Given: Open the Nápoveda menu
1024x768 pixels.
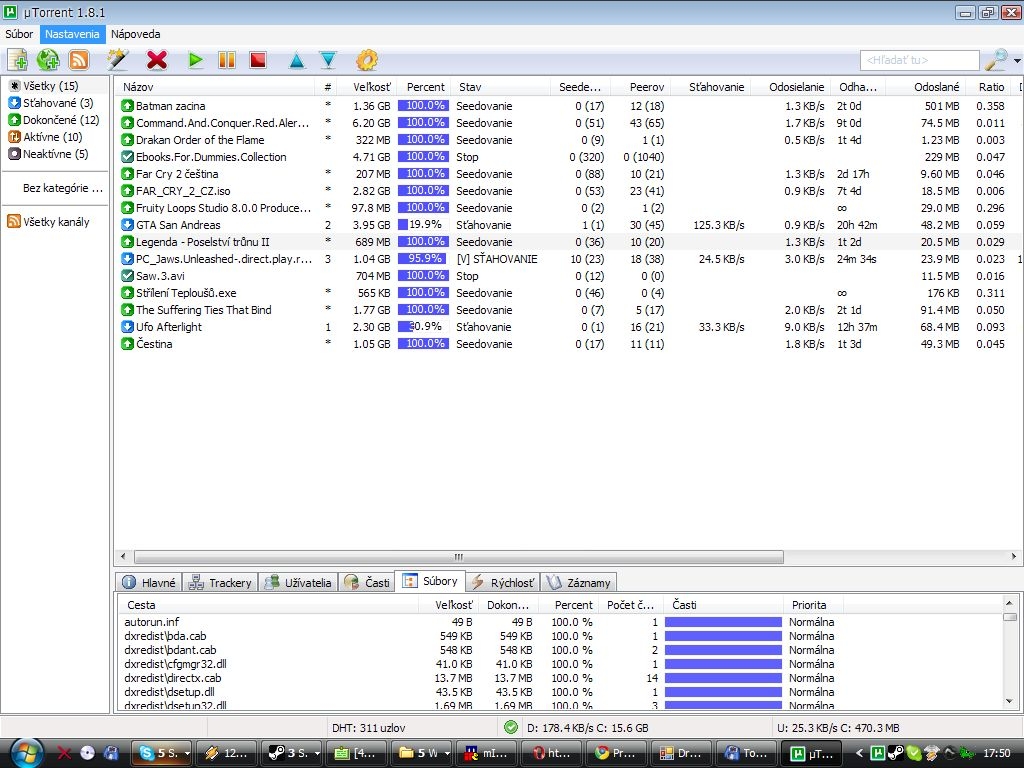Looking at the screenshot, I should 135,34.
